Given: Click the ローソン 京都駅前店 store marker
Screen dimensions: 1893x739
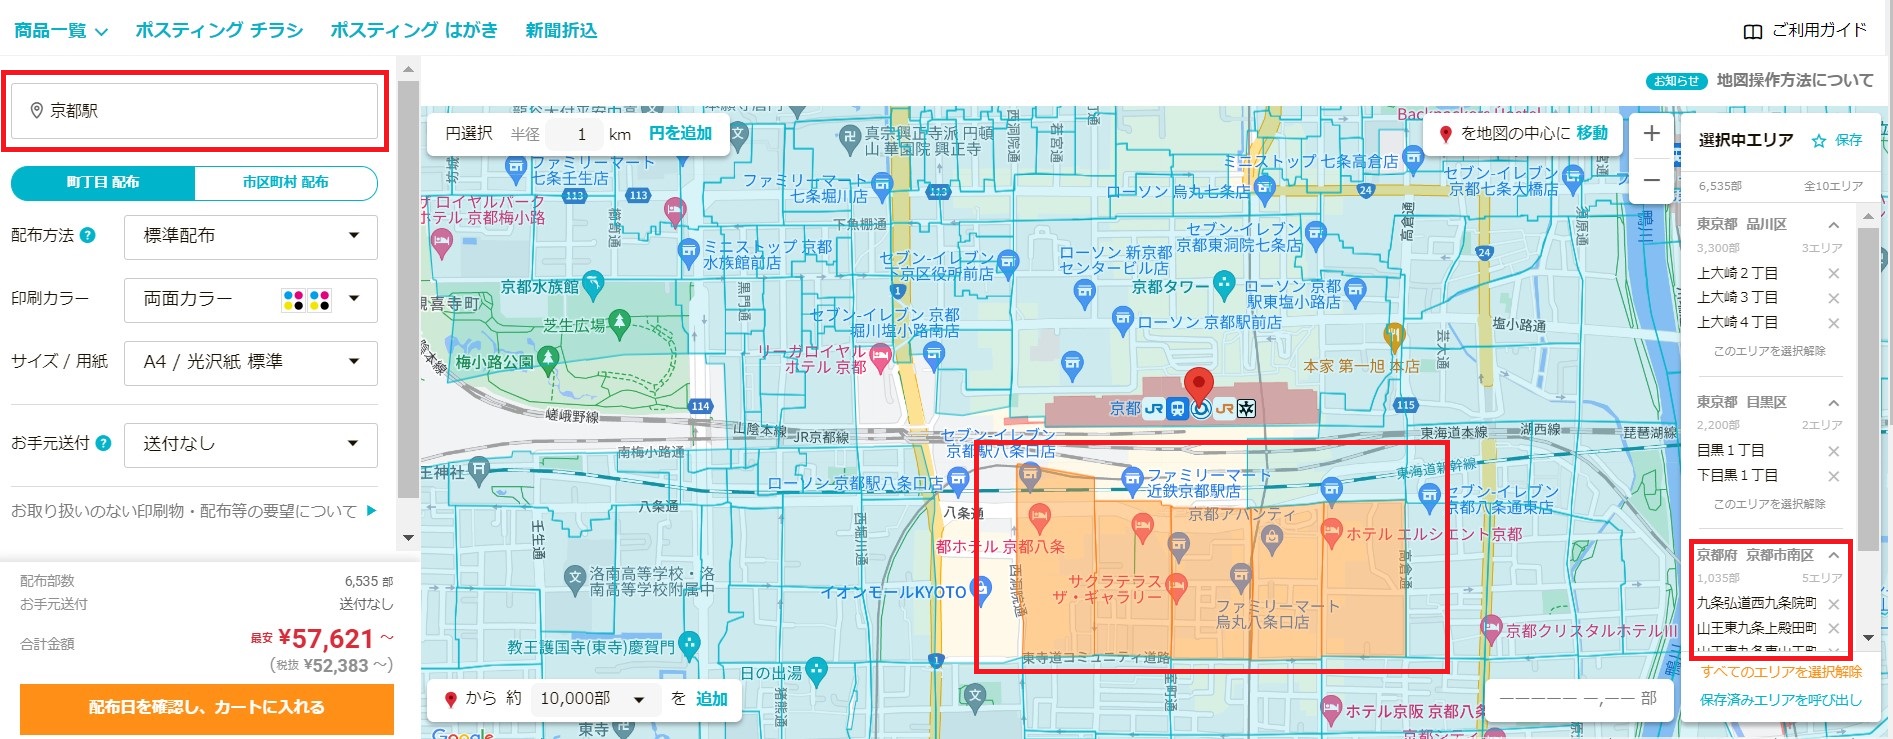Looking at the screenshot, I should pos(1123,321).
